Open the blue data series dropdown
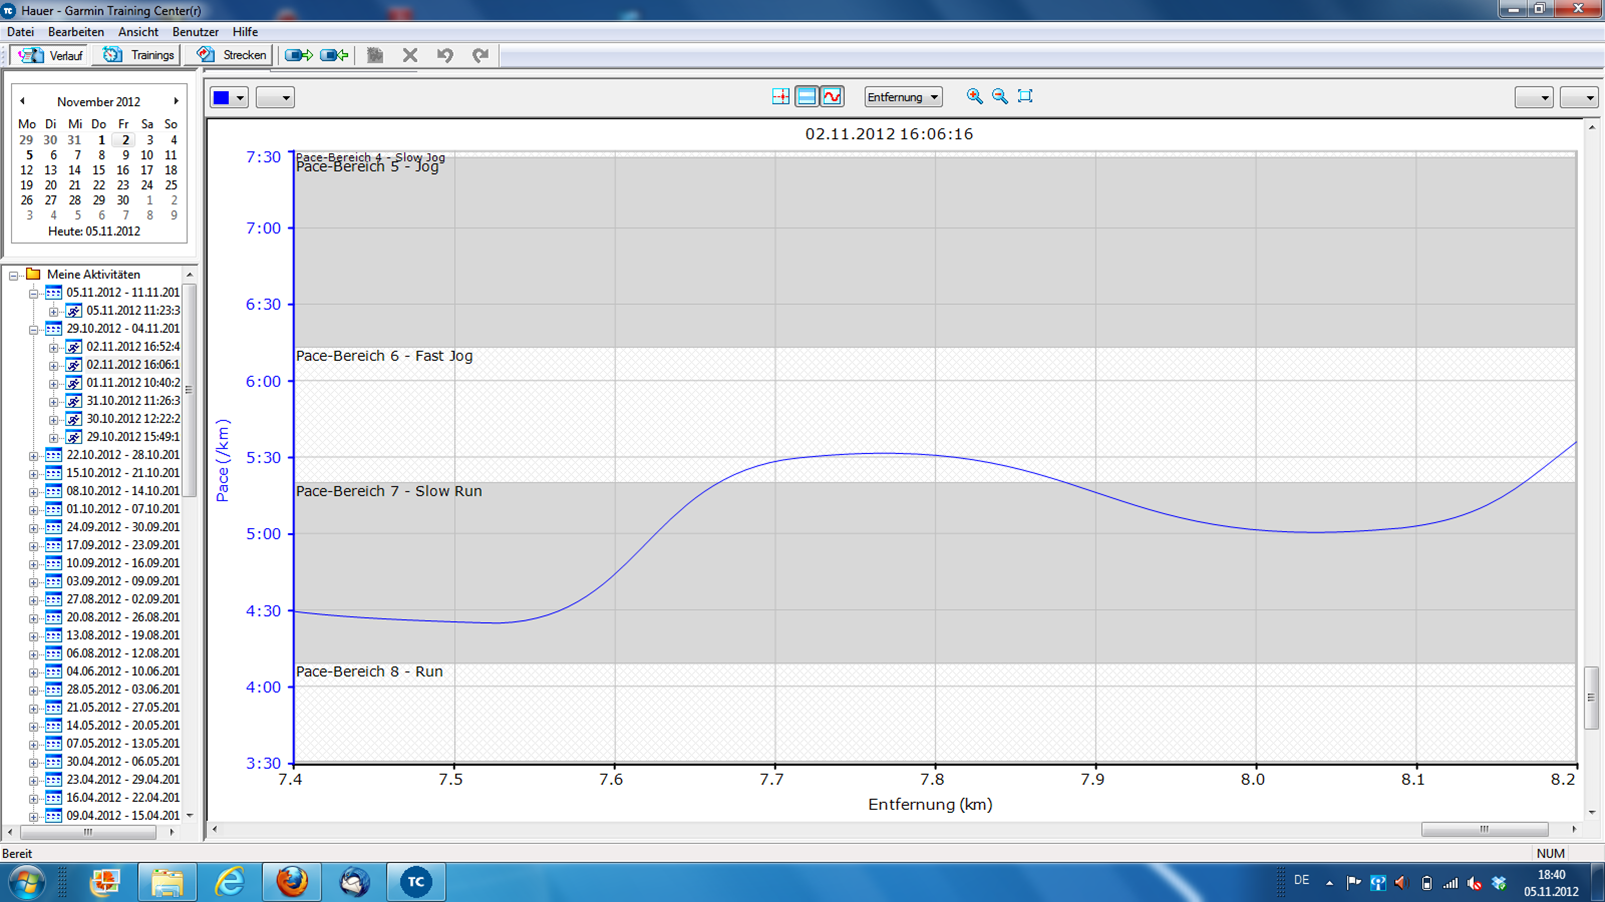The width and height of the screenshot is (1605, 902). (x=229, y=97)
